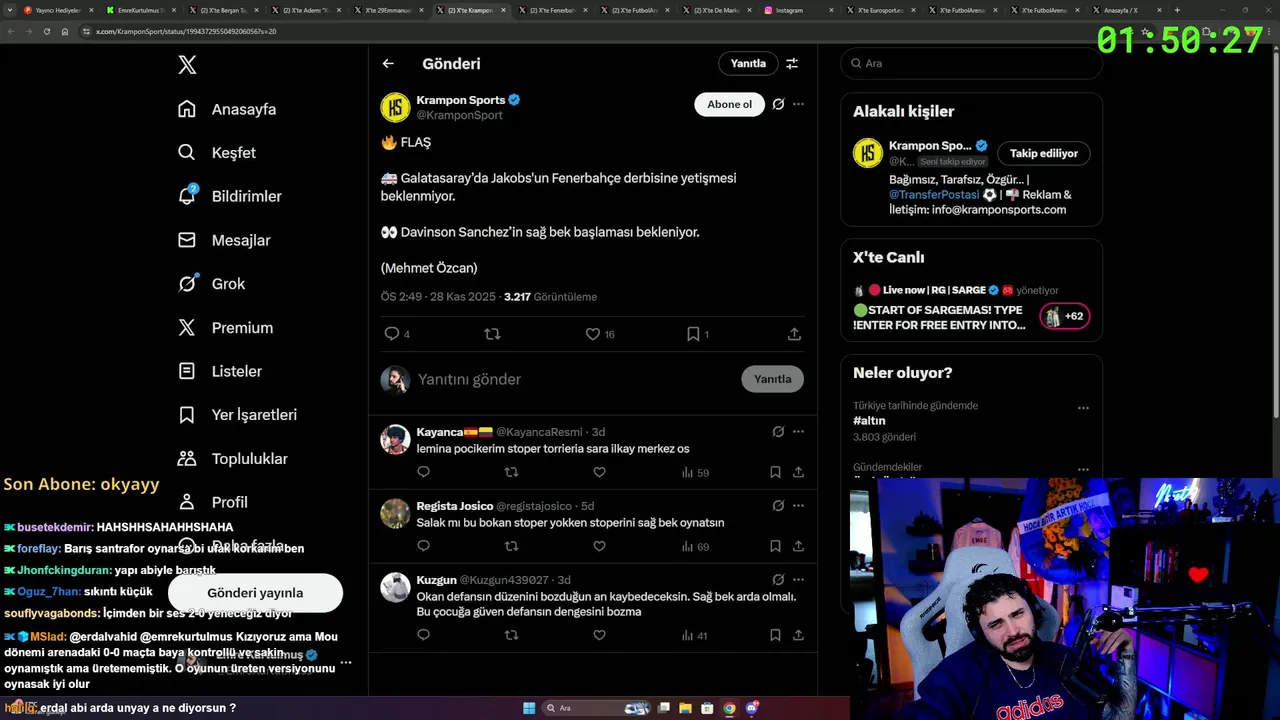
Task: Repost Kayanca's reply
Action: (x=511, y=472)
